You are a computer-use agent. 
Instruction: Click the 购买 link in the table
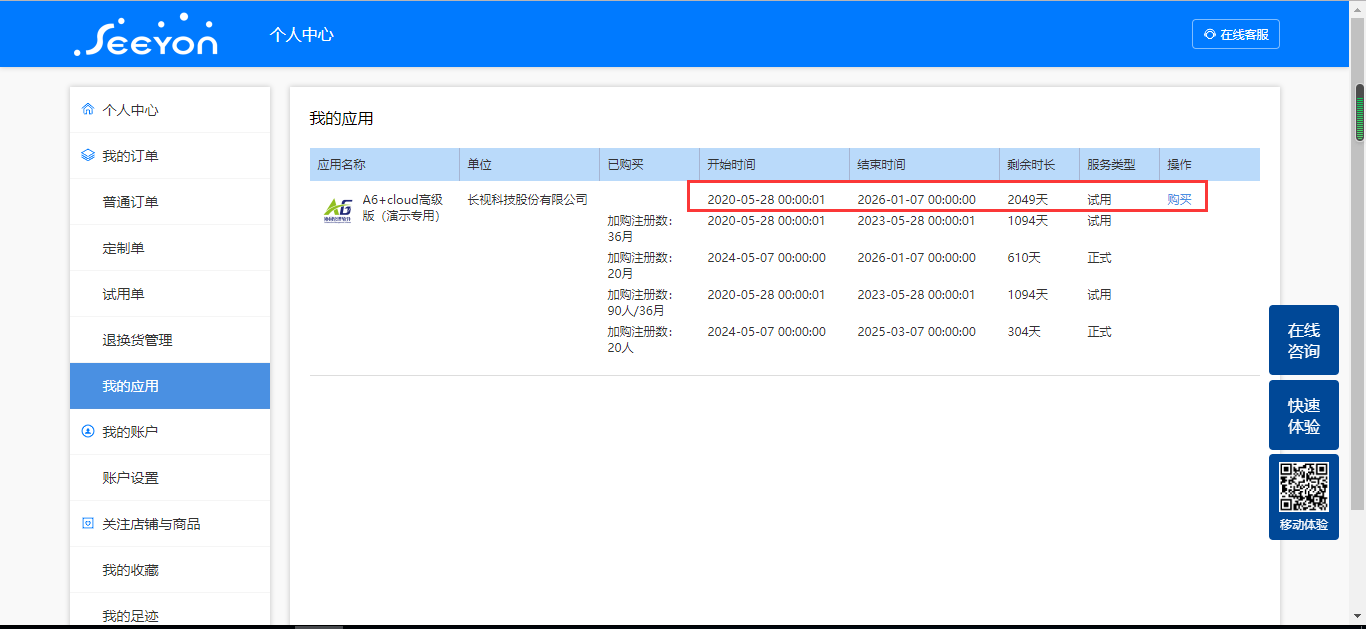click(1180, 199)
